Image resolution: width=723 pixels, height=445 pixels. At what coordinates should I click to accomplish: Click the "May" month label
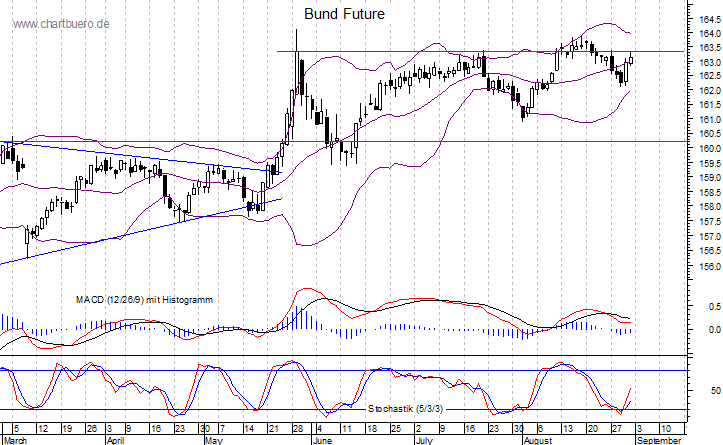coord(213,441)
